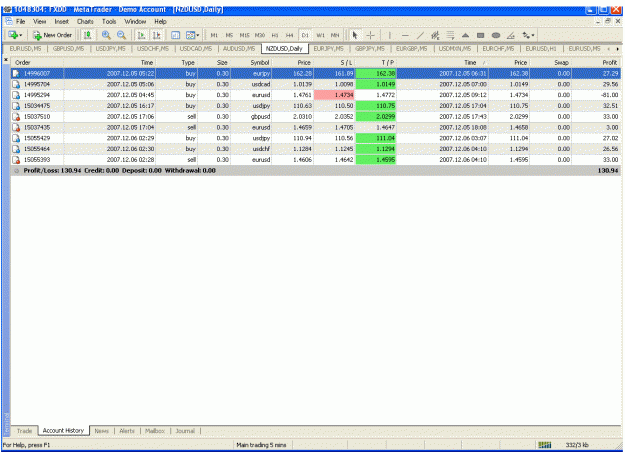Screen dimensions: 625x452
Task: Click order icon for 15055393
Action: pyautogui.click(x=16, y=160)
